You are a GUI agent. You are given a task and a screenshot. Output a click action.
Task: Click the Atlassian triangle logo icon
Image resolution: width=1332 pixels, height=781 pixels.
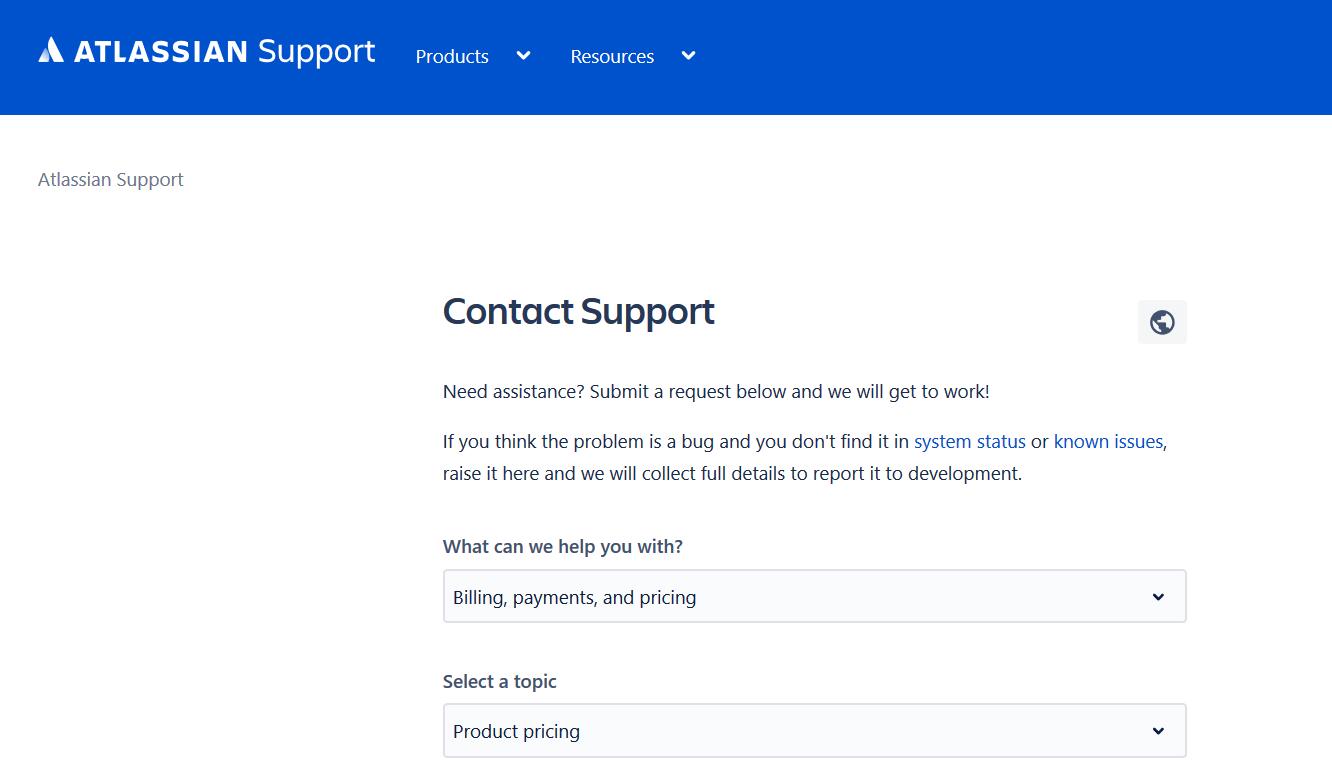point(49,50)
